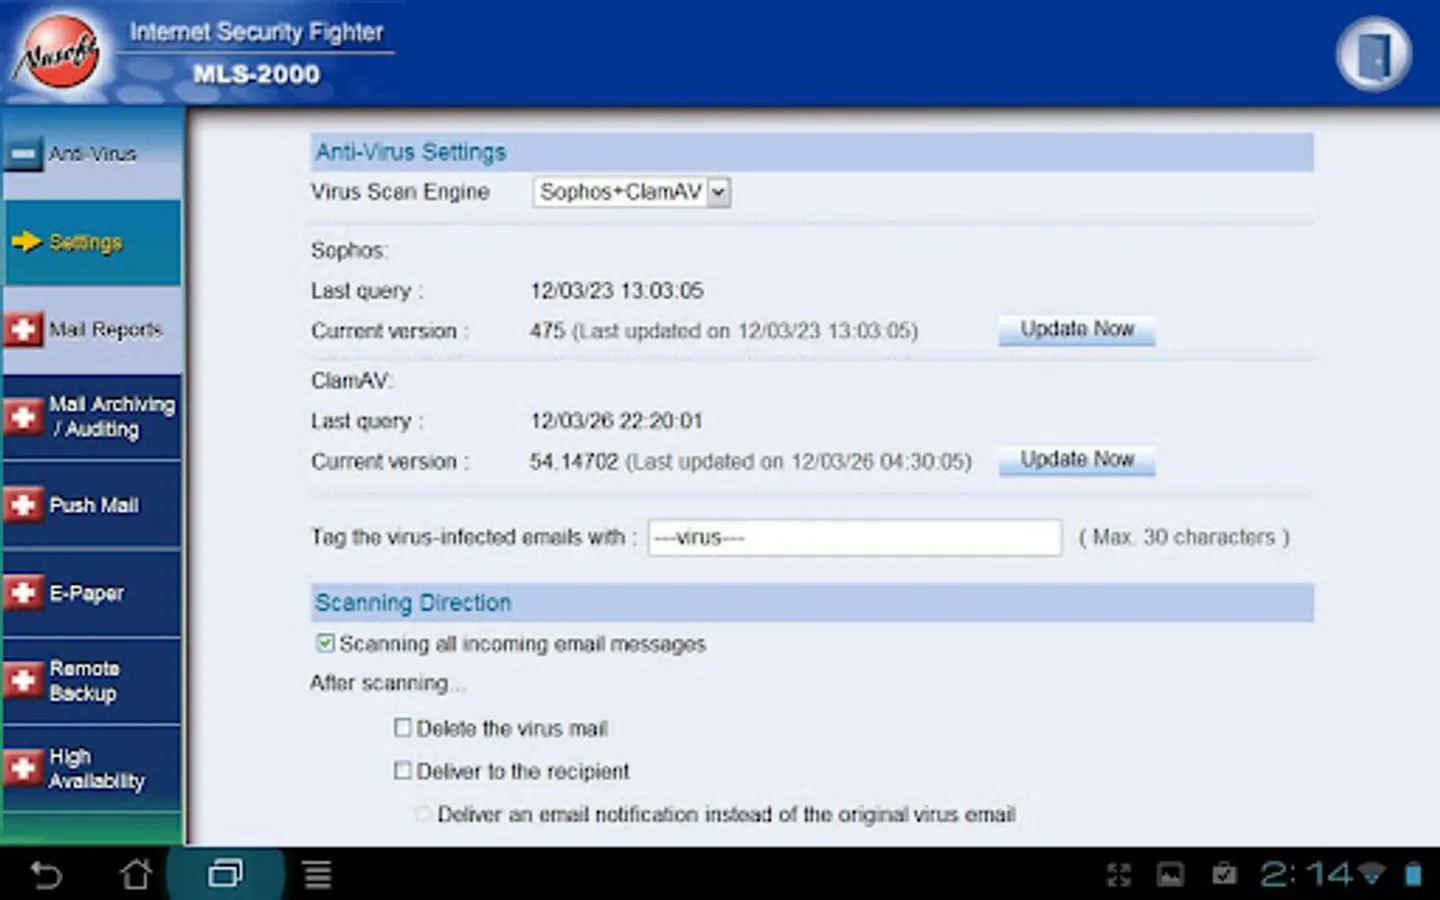Open Remote Backup menu item
The image size is (1440, 900).
pos(84,680)
